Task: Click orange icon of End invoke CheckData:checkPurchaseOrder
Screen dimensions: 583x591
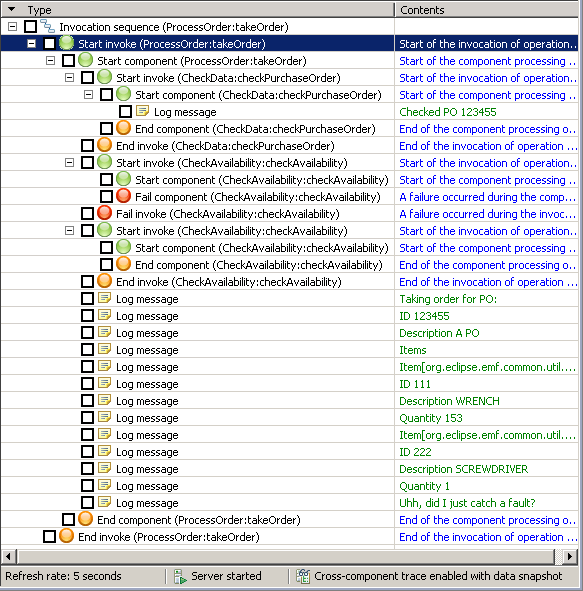Action: [104, 145]
